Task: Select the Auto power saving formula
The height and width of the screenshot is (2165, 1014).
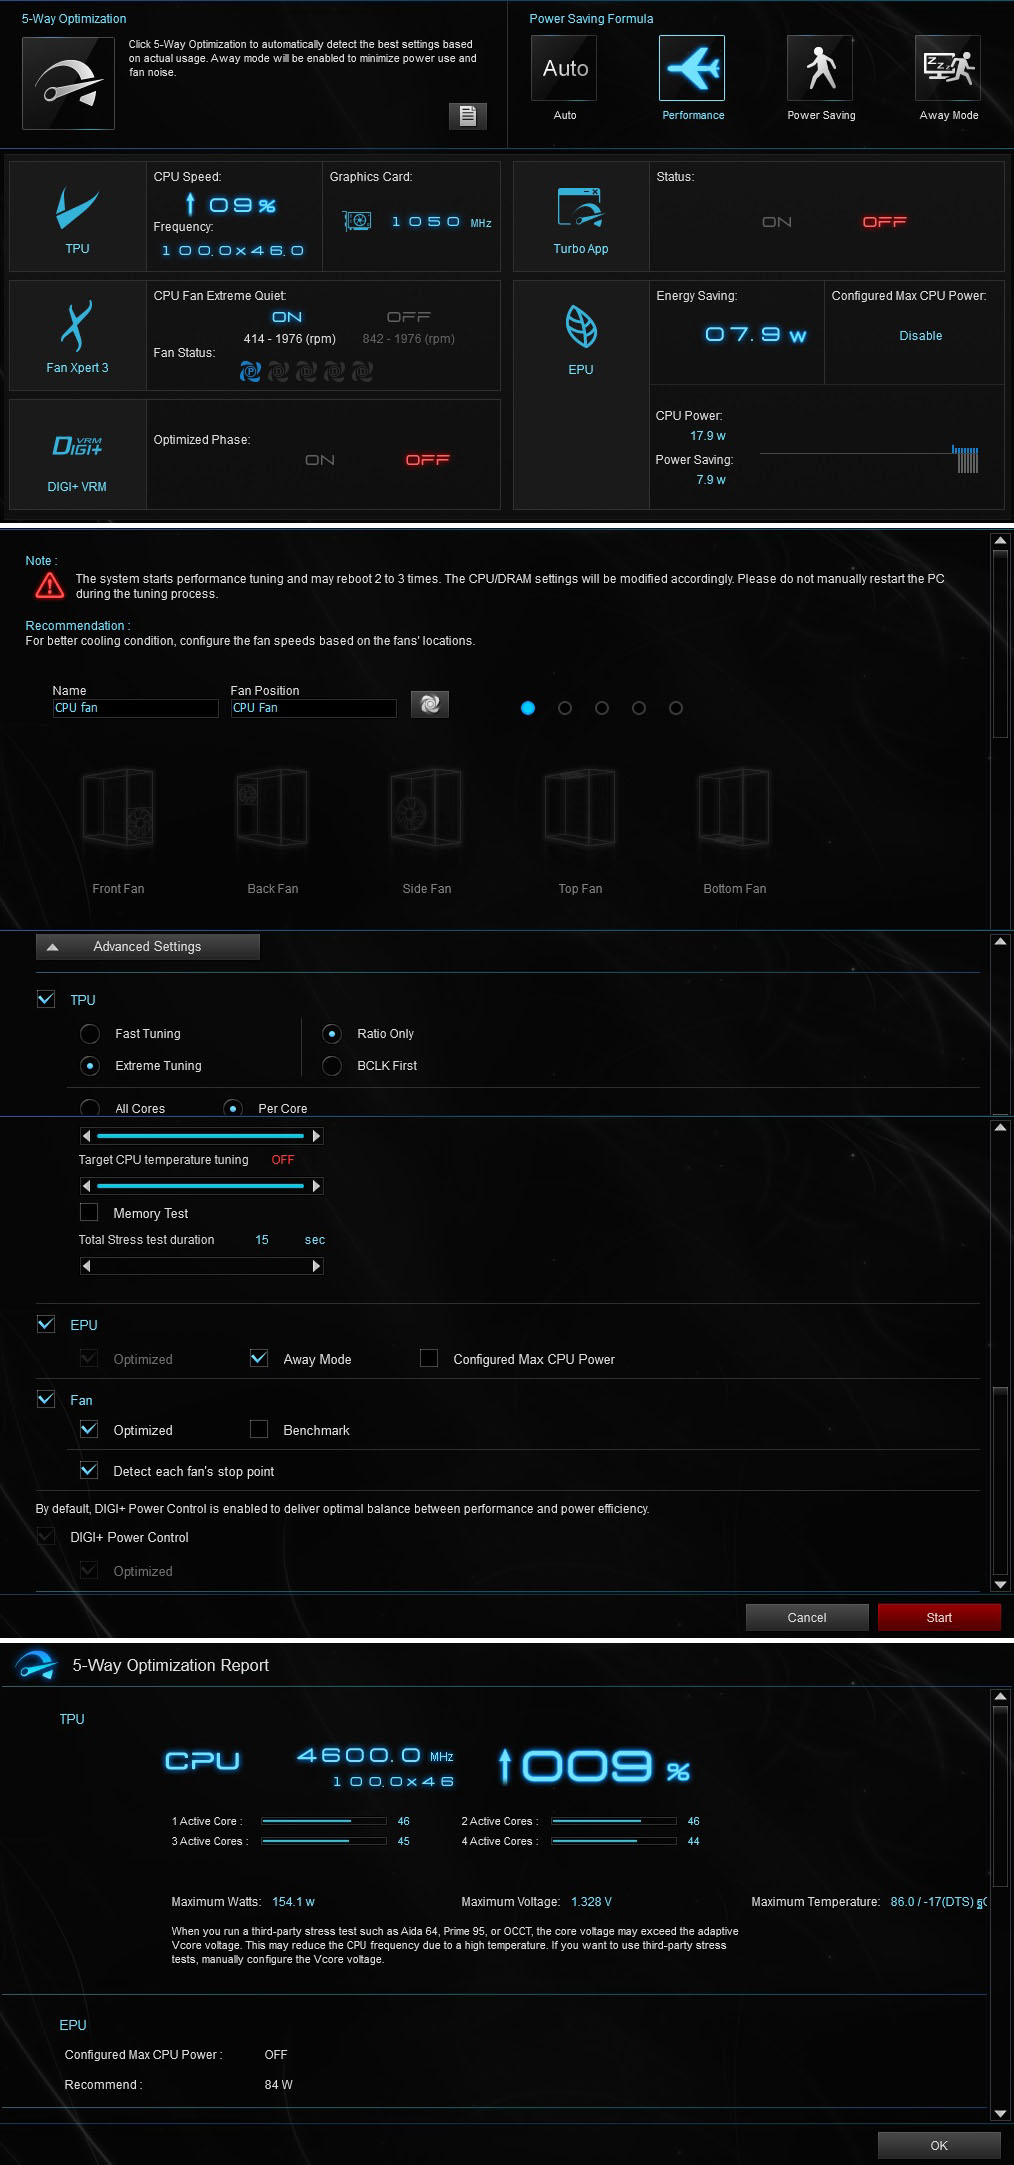Action: tap(563, 68)
